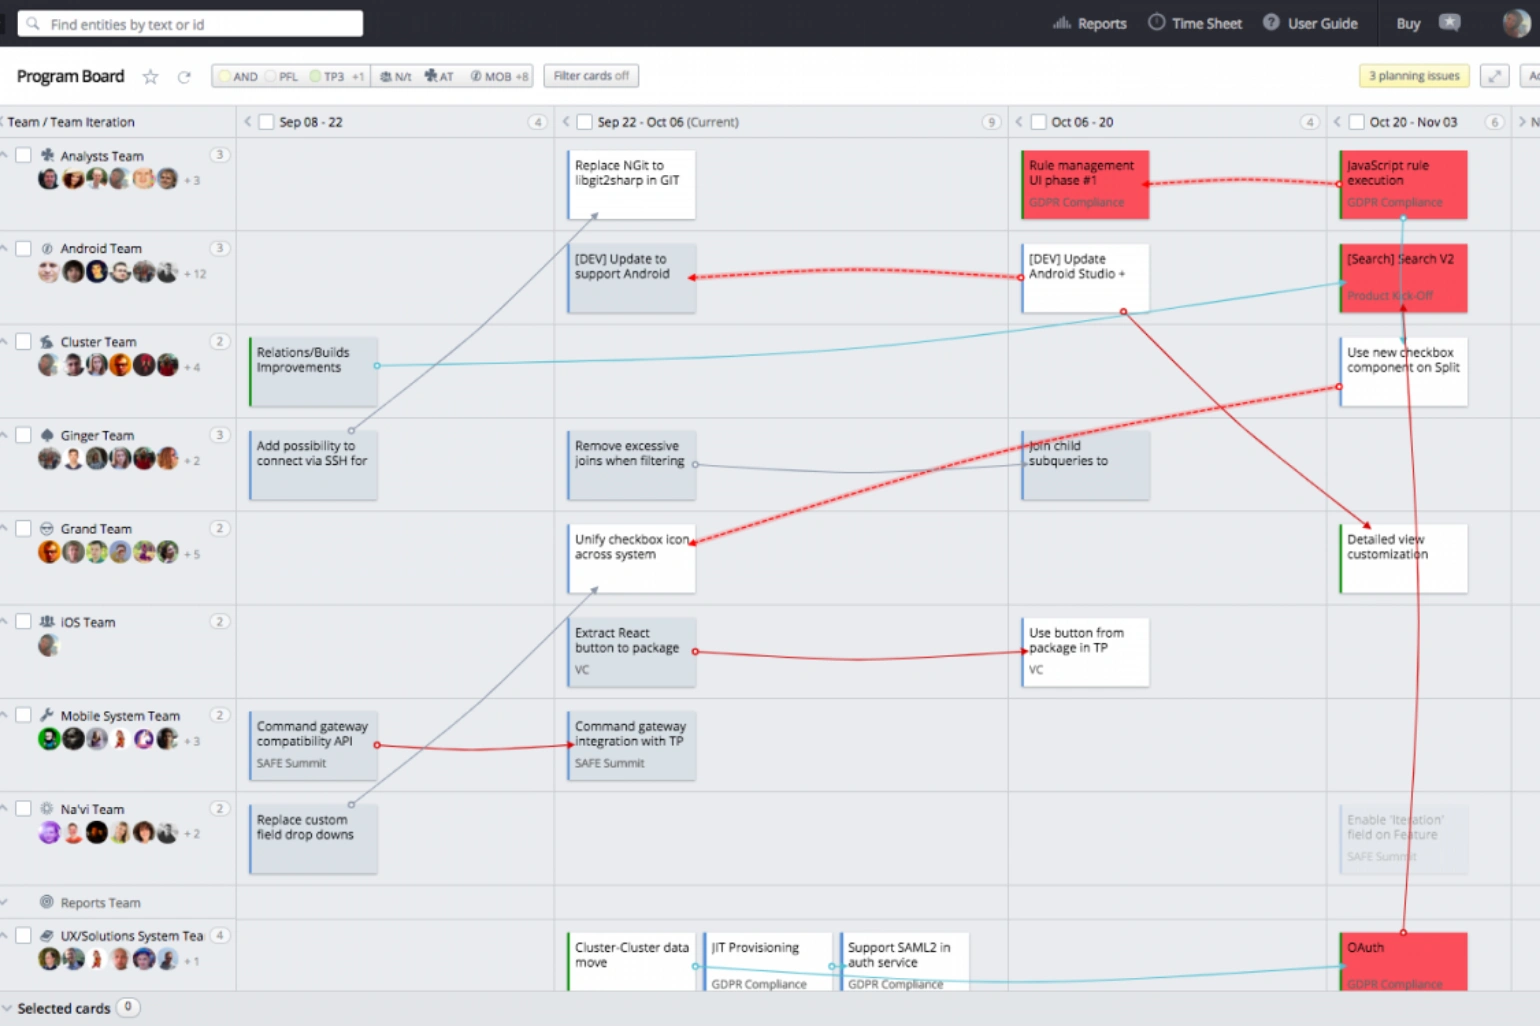Image resolution: width=1540 pixels, height=1026 pixels.
Task: Collapse the Sep 22 - Oct 06 column
Action: (566, 122)
